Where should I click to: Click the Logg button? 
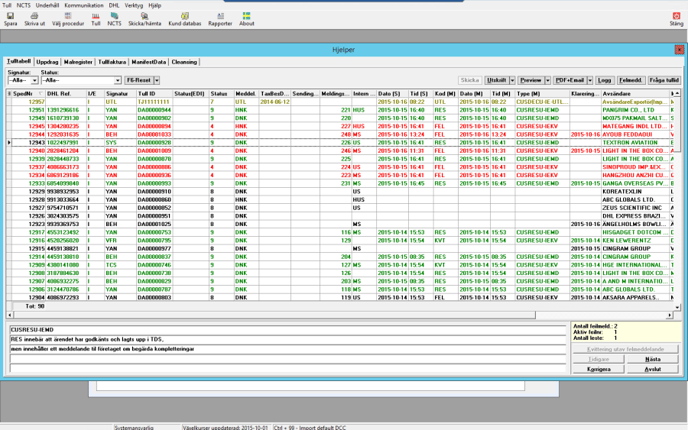604,80
